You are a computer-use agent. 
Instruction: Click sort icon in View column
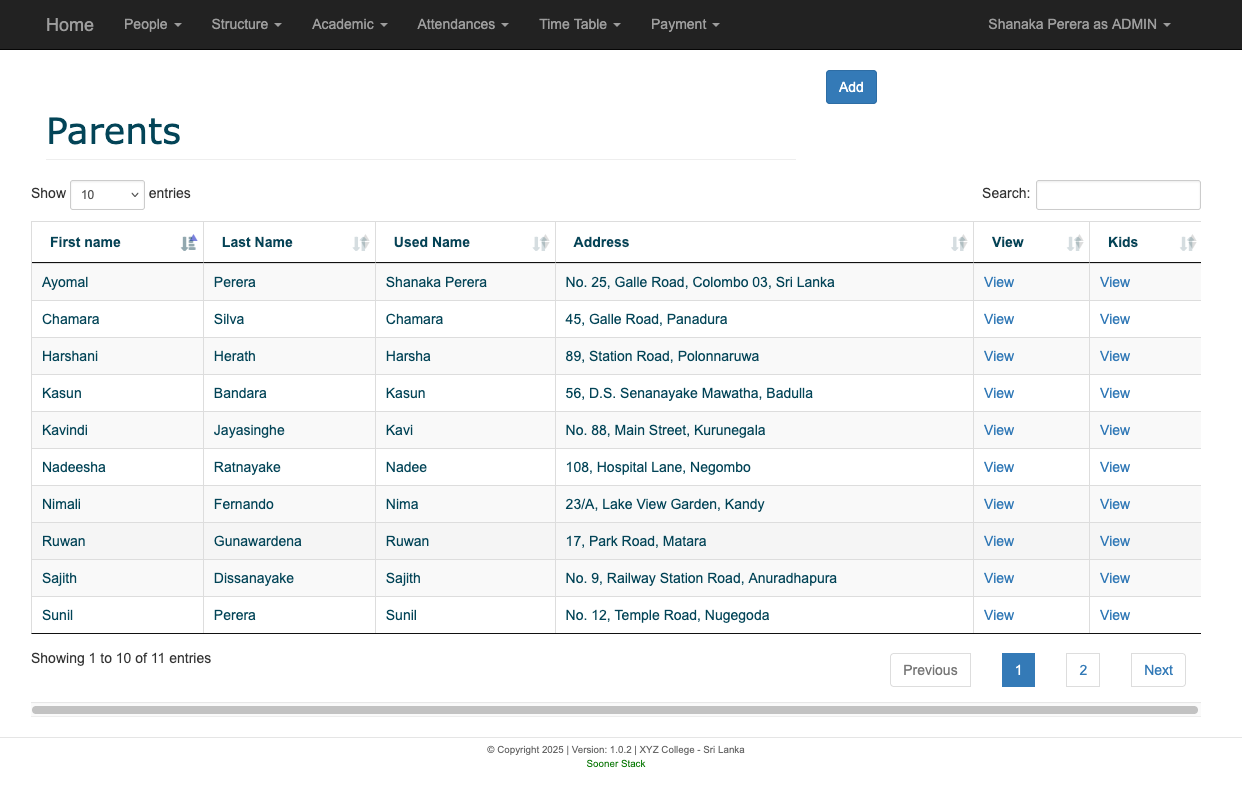pos(1075,243)
